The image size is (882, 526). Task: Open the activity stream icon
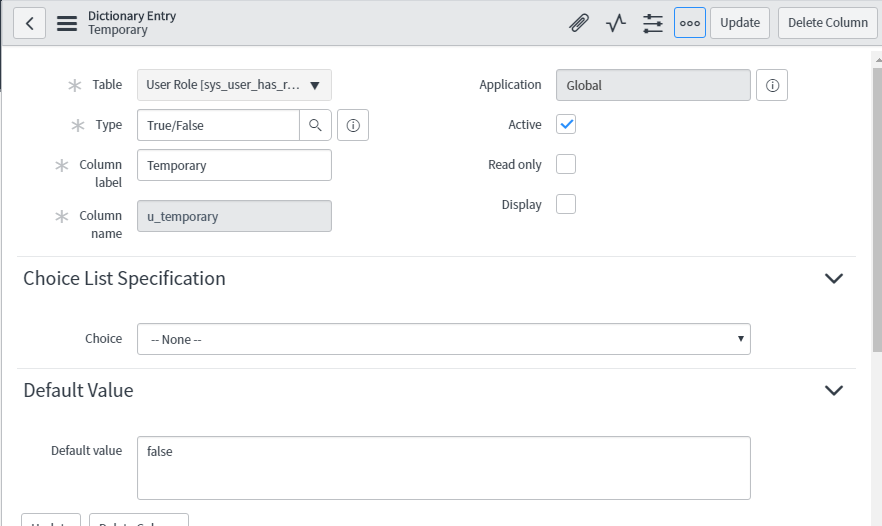(616, 23)
